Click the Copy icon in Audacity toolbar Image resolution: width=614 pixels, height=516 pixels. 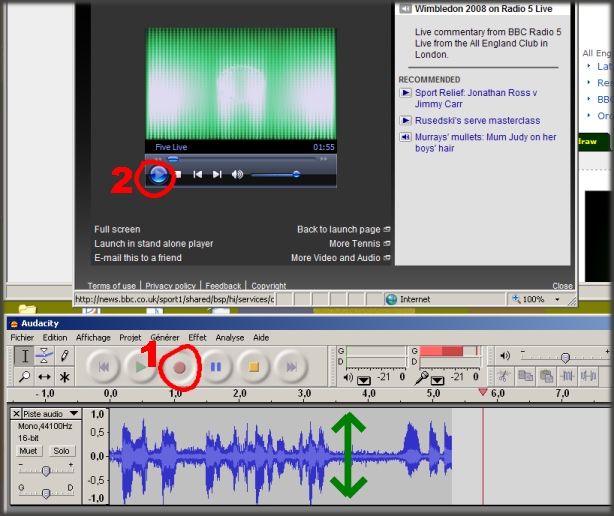tap(525, 376)
